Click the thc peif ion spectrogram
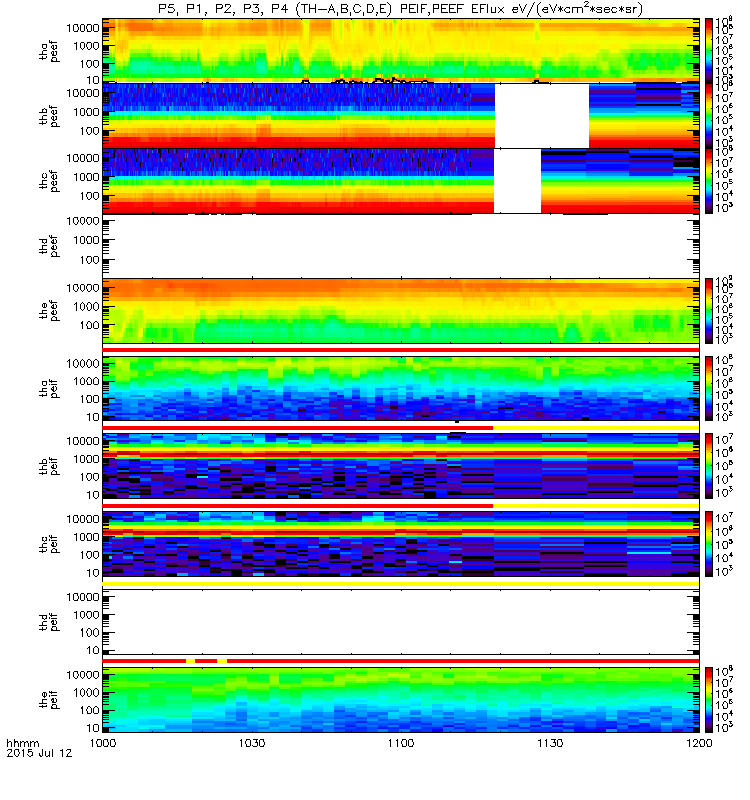The image size is (750, 800). point(401,544)
